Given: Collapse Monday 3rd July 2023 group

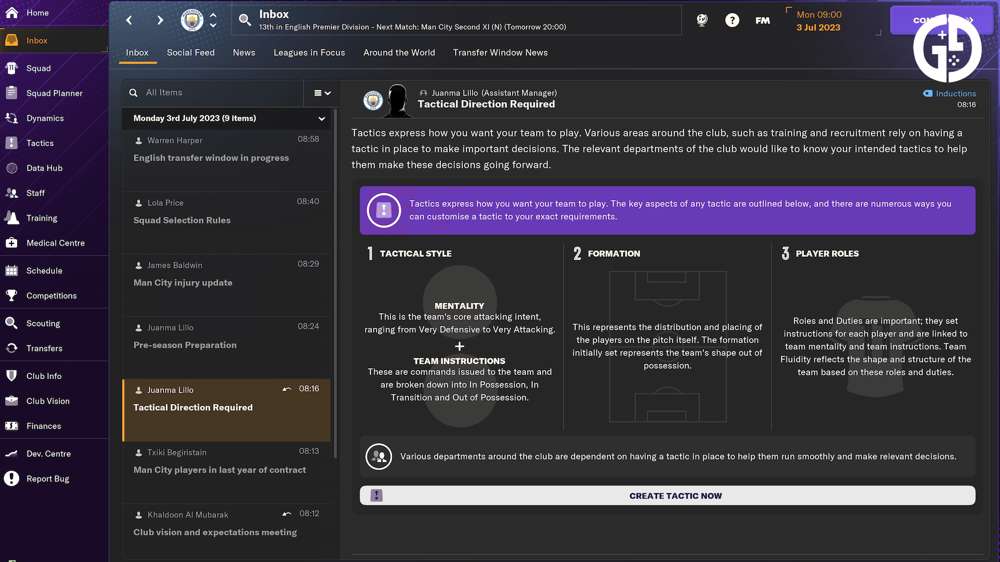Looking at the screenshot, I should tap(321, 119).
